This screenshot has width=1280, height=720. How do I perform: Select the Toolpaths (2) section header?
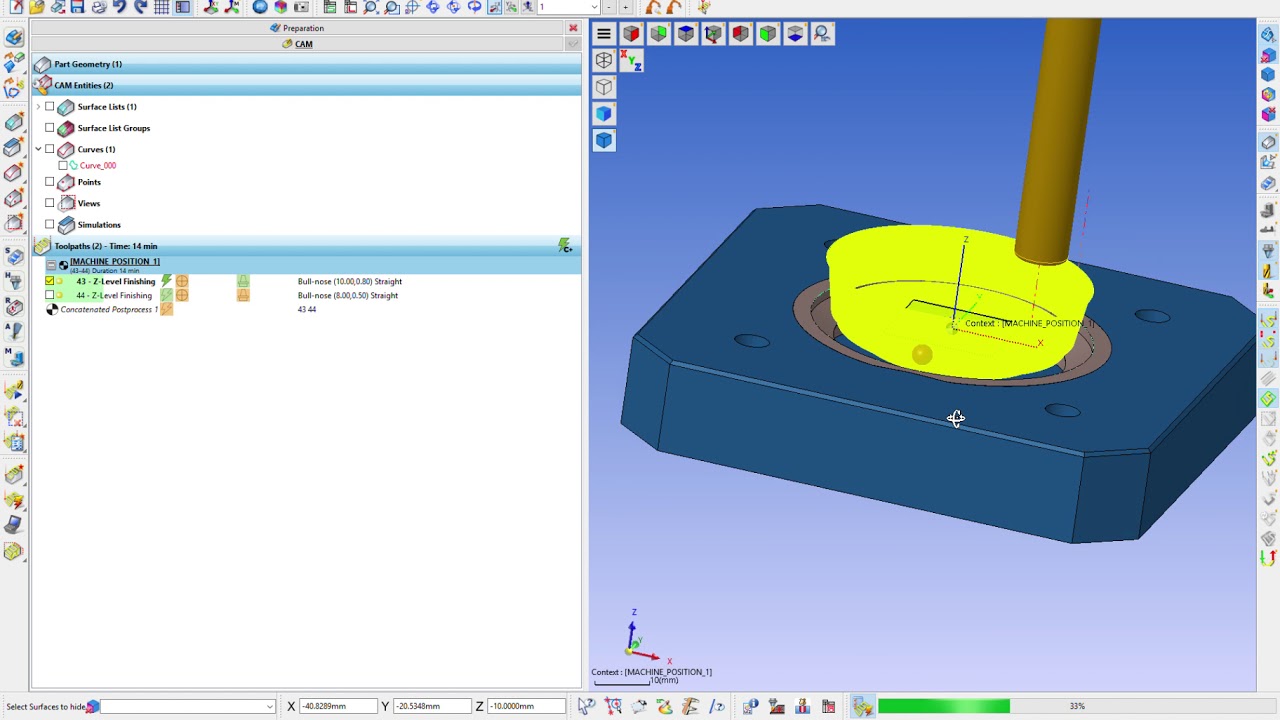click(x=306, y=246)
